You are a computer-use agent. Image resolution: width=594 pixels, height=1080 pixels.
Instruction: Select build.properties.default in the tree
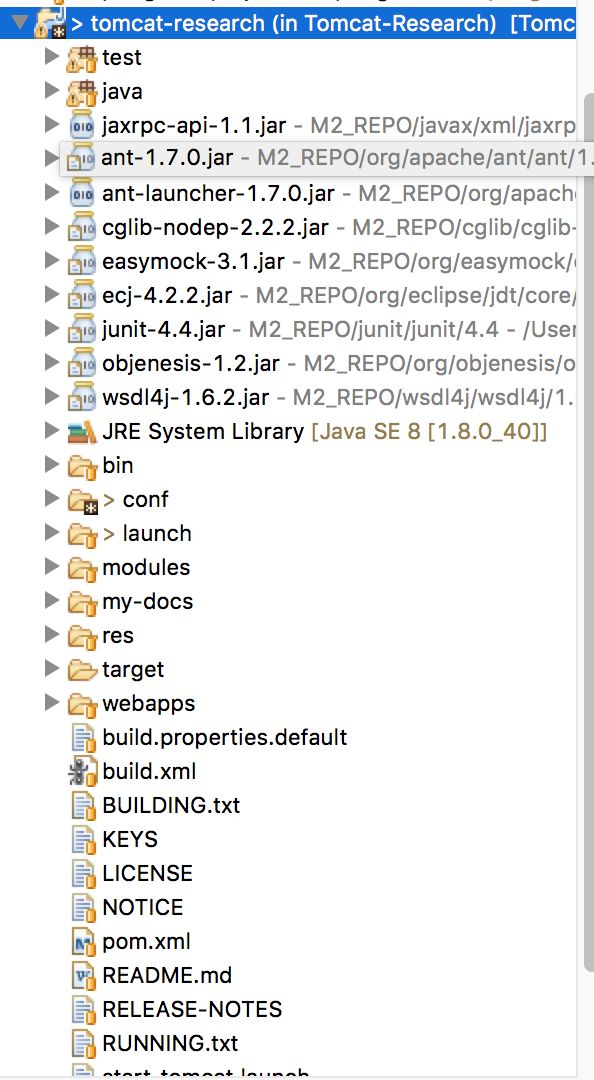pos(225,738)
